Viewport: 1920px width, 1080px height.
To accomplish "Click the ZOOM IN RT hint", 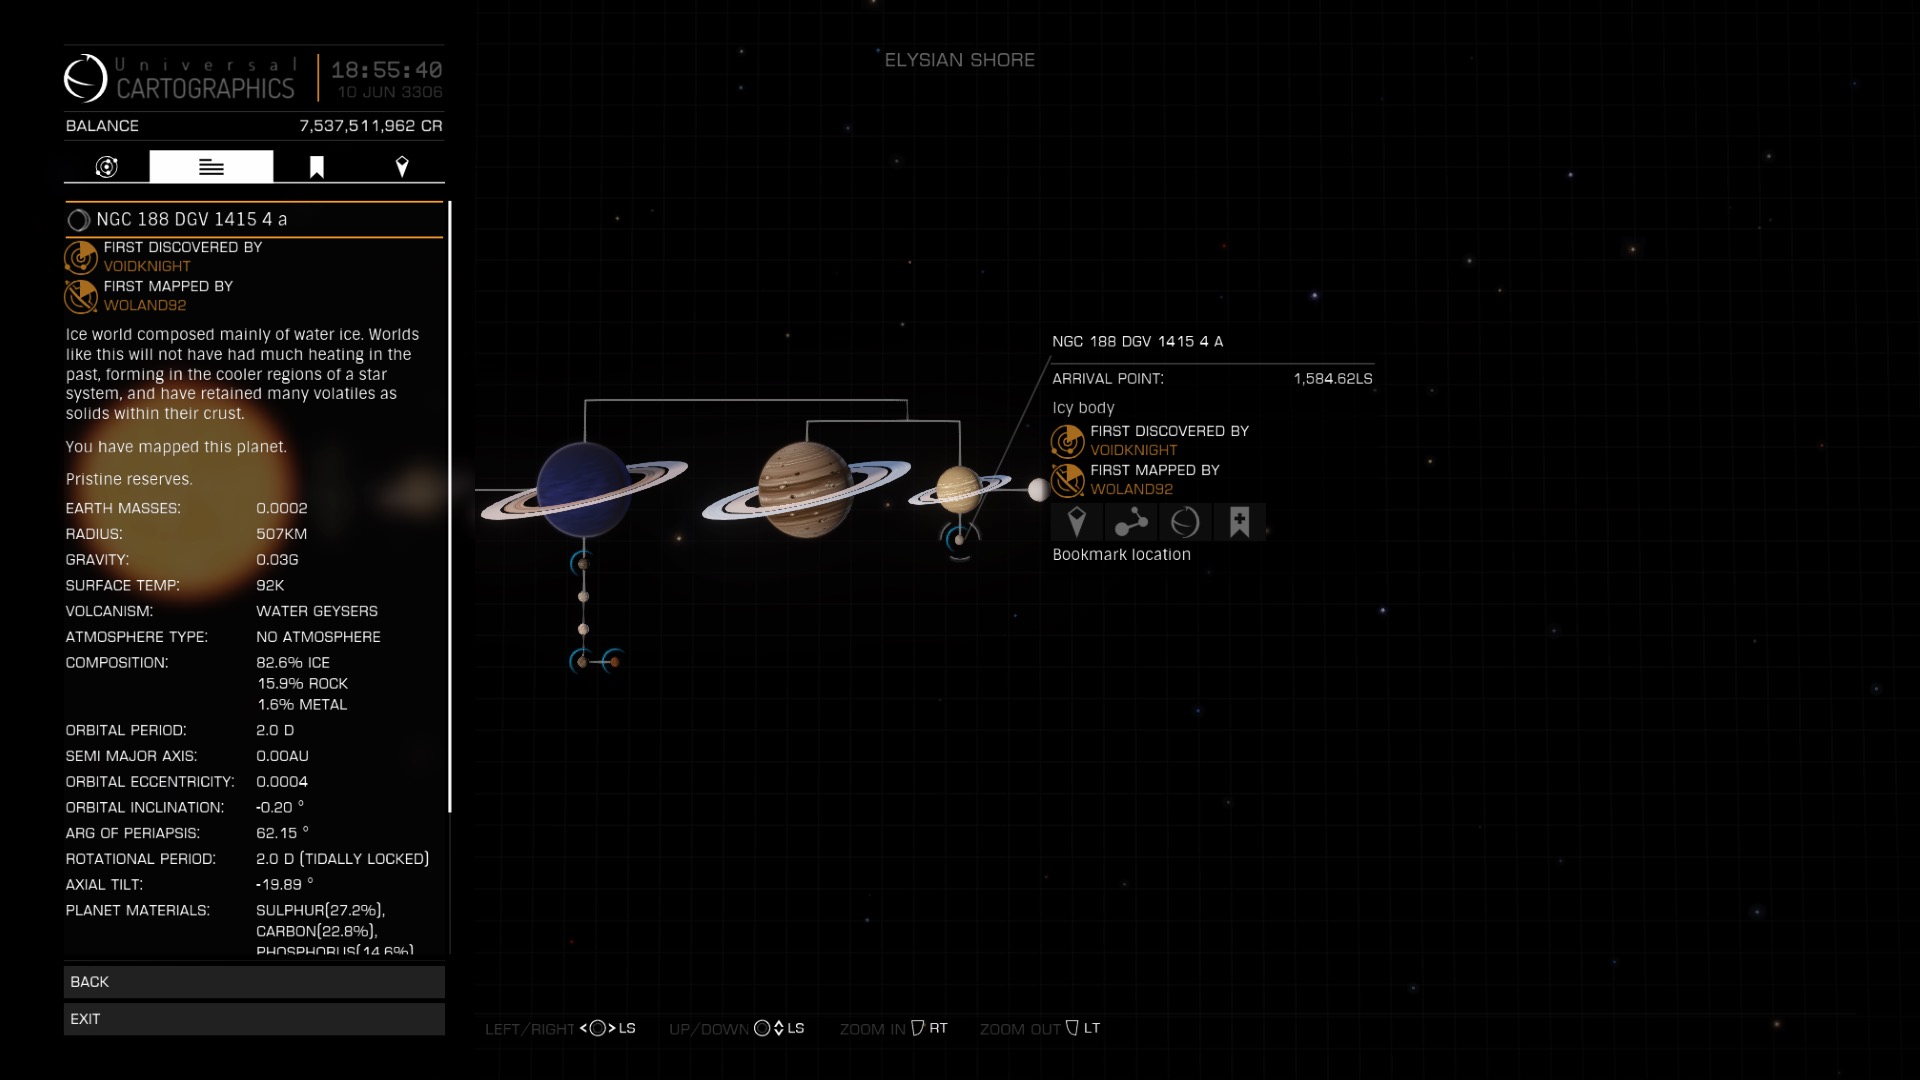I will pos(894,1028).
